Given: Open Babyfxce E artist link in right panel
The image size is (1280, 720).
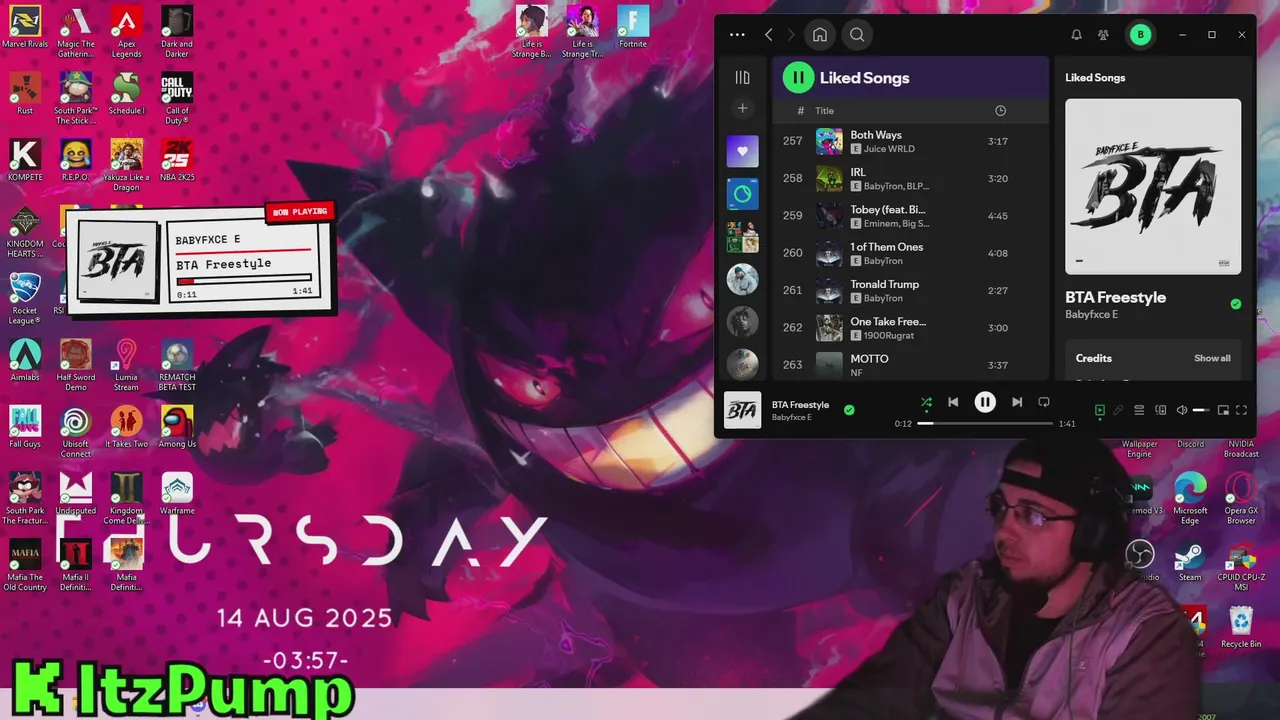Looking at the screenshot, I should (x=1091, y=314).
